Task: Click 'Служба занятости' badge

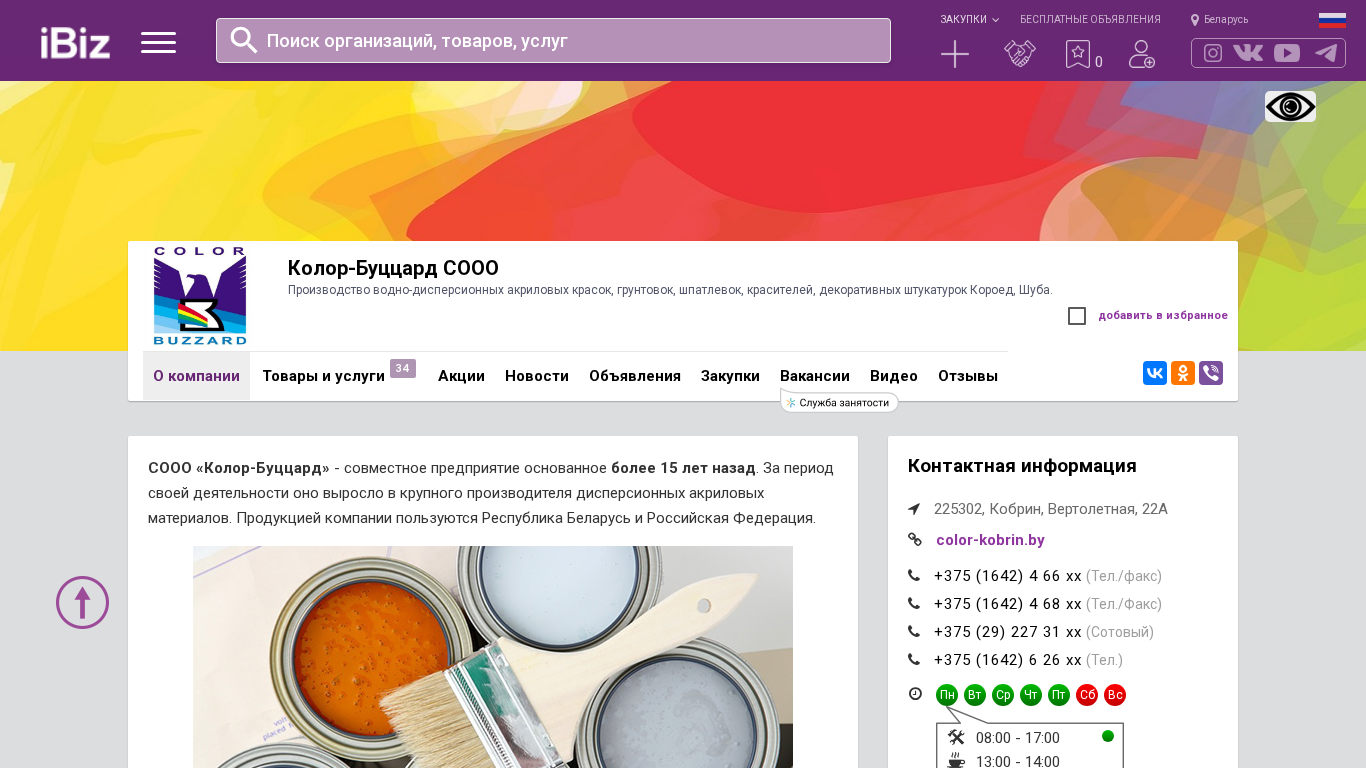Action: [x=839, y=402]
